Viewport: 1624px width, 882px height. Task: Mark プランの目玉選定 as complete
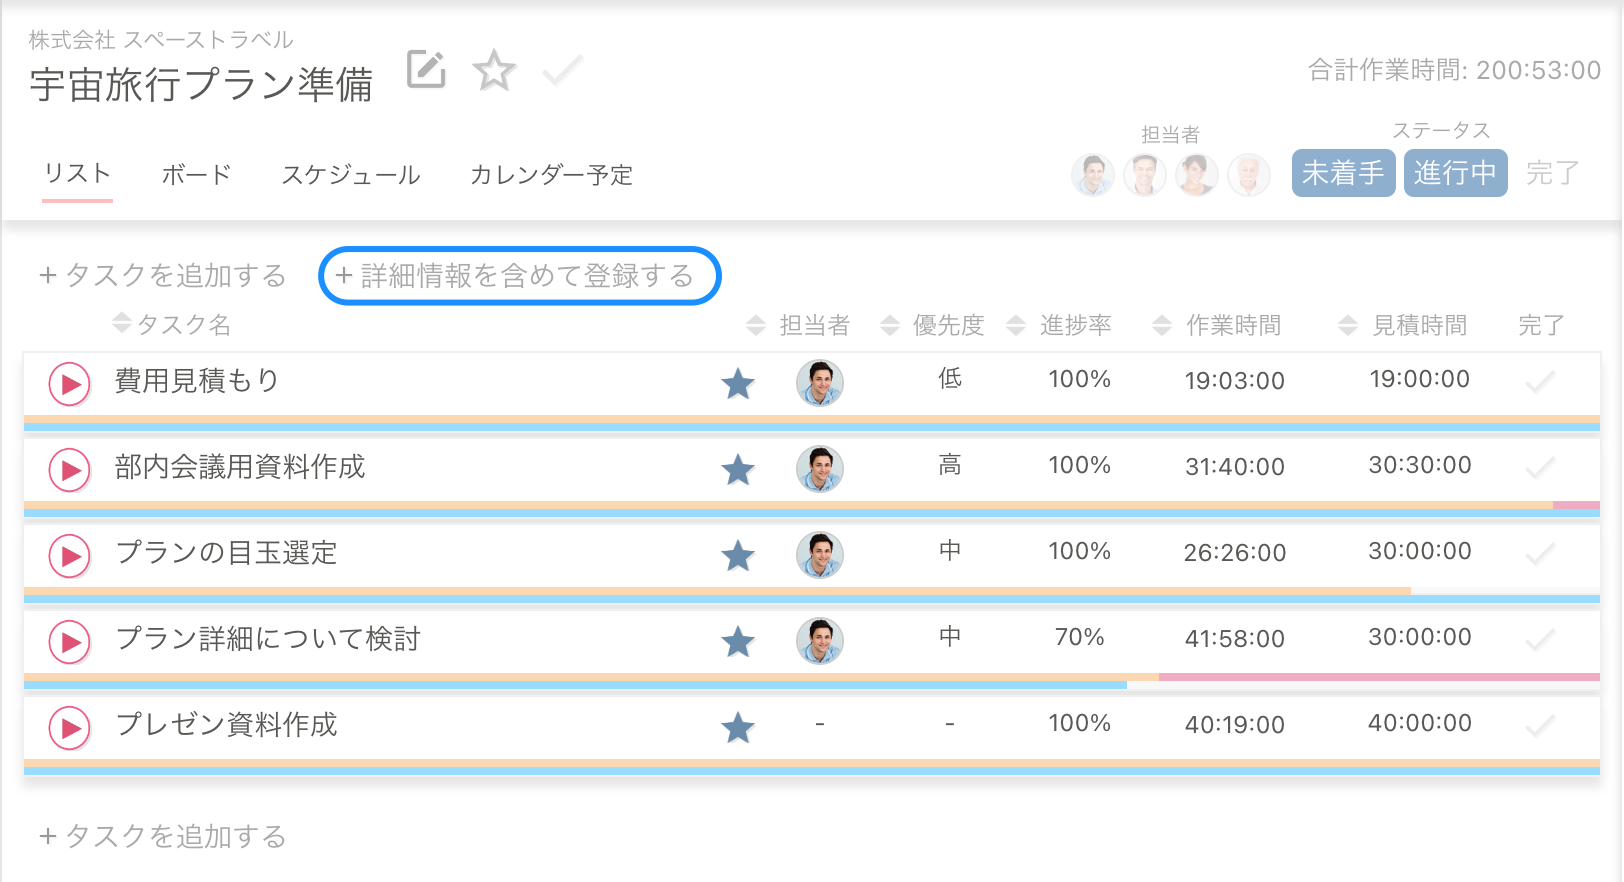1540,553
